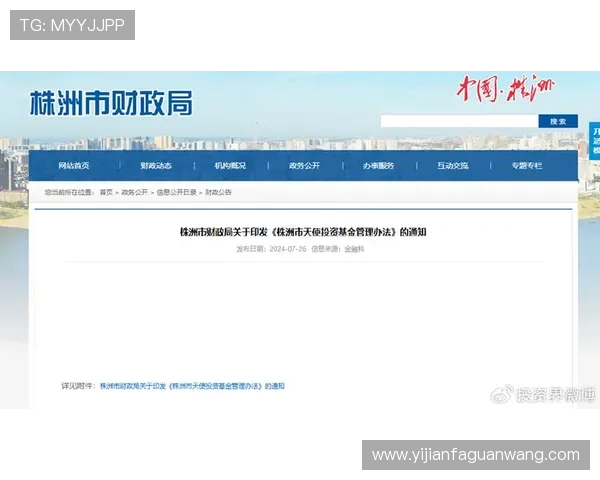This screenshot has height=480, width=600.
Task: Focus the site search input field
Action: pyautogui.click(x=459, y=121)
